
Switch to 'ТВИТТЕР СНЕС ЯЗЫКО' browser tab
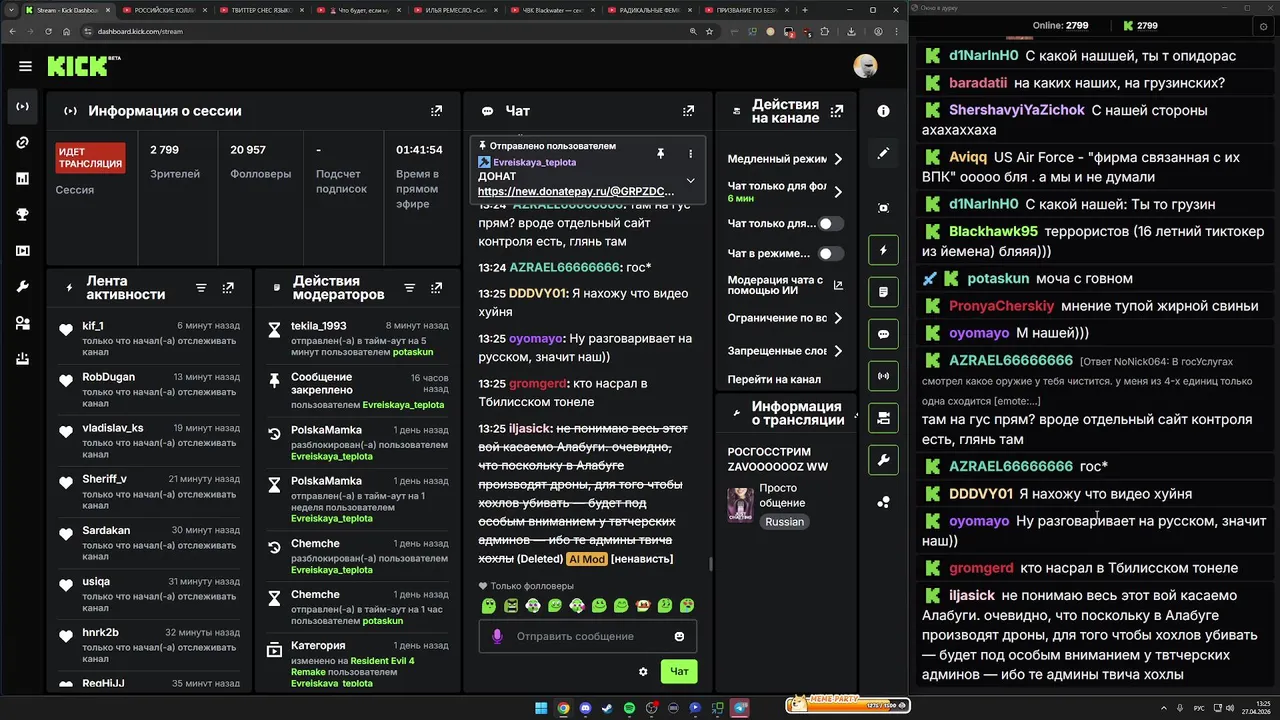tap(262, 10)
